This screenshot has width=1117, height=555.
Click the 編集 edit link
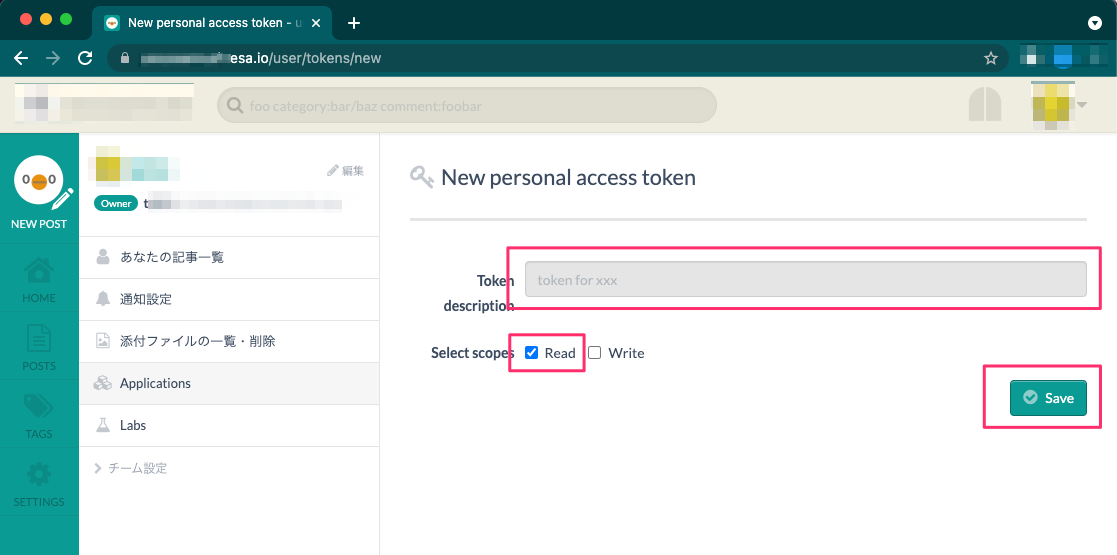click(345, 171)
